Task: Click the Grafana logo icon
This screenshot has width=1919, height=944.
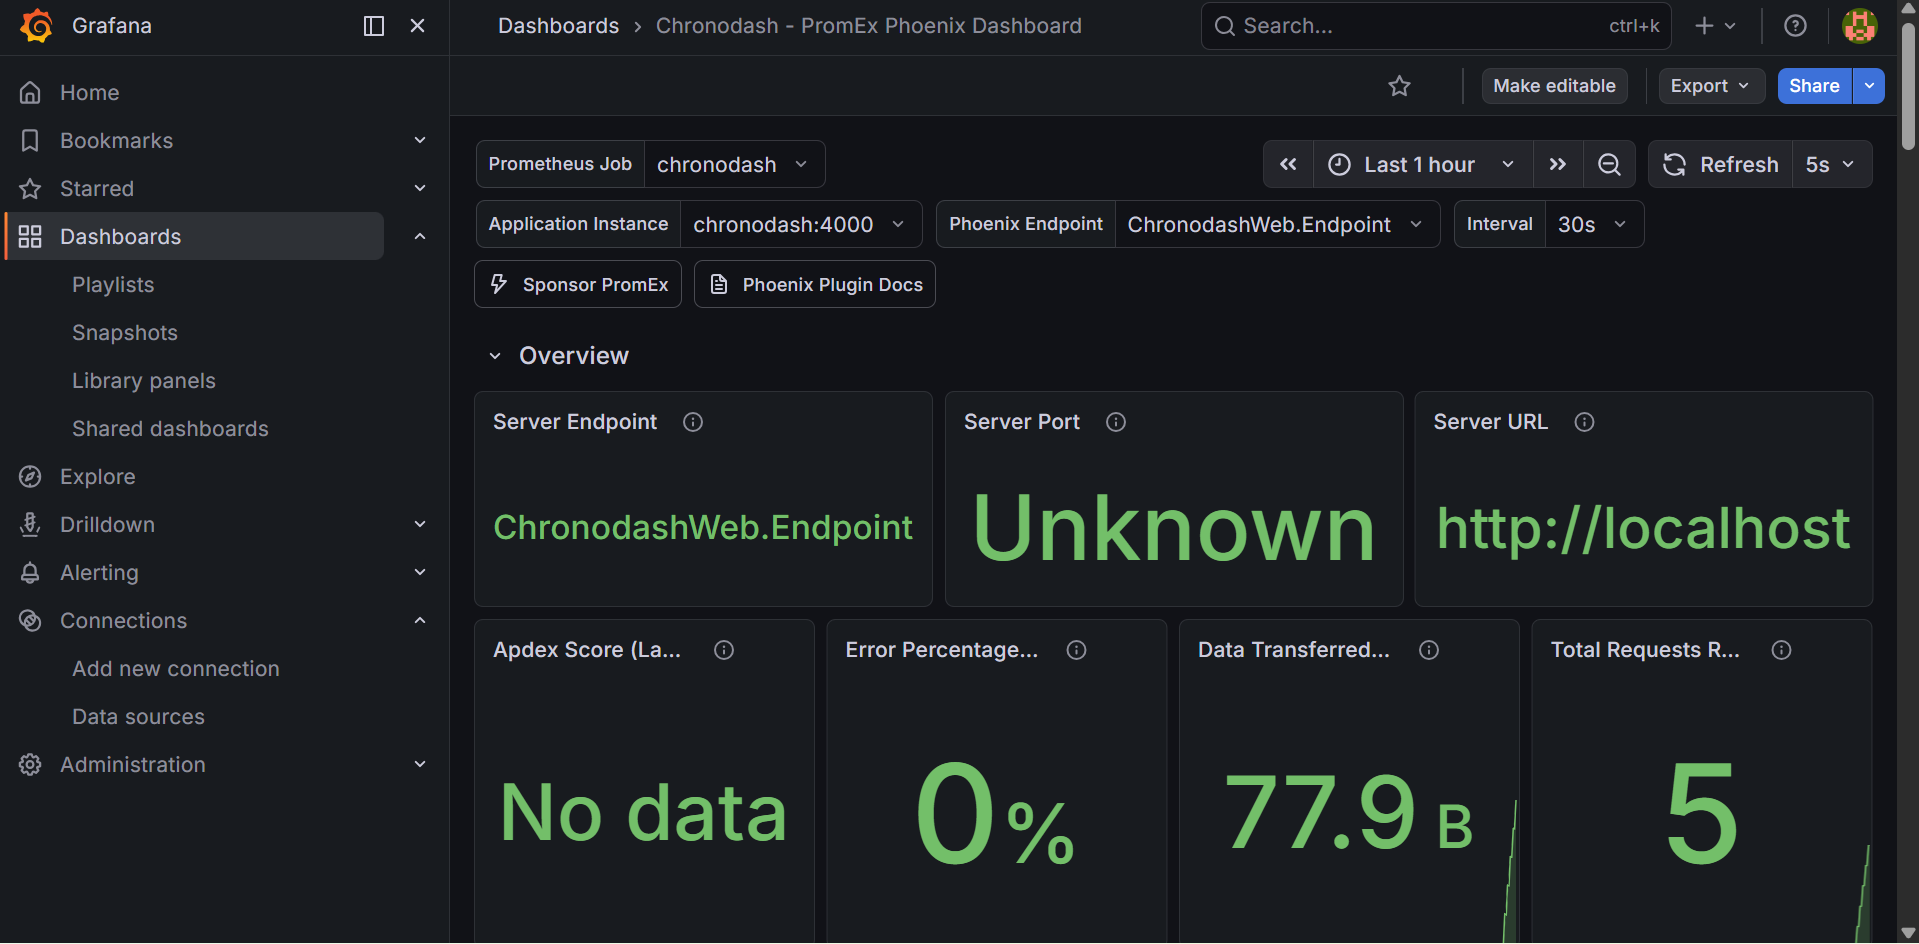Action: click(x=37, y=26)
